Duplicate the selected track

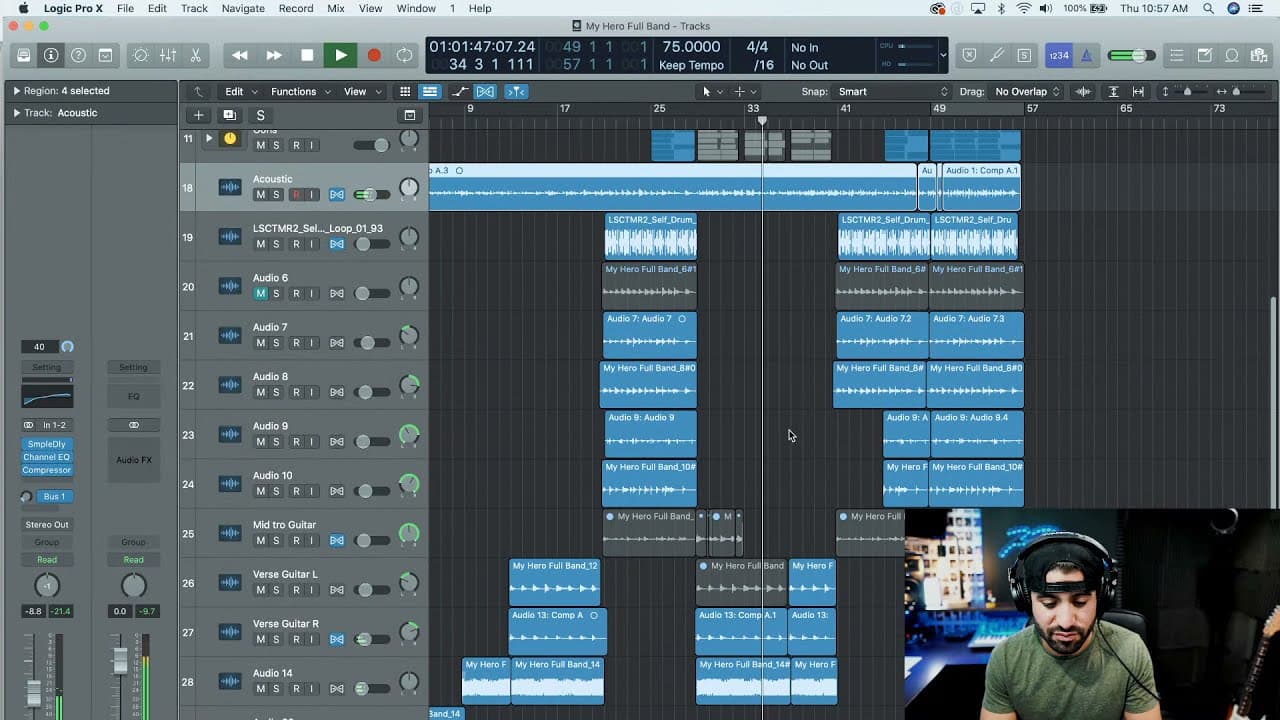pyautogui.click(x=229, y=115)
